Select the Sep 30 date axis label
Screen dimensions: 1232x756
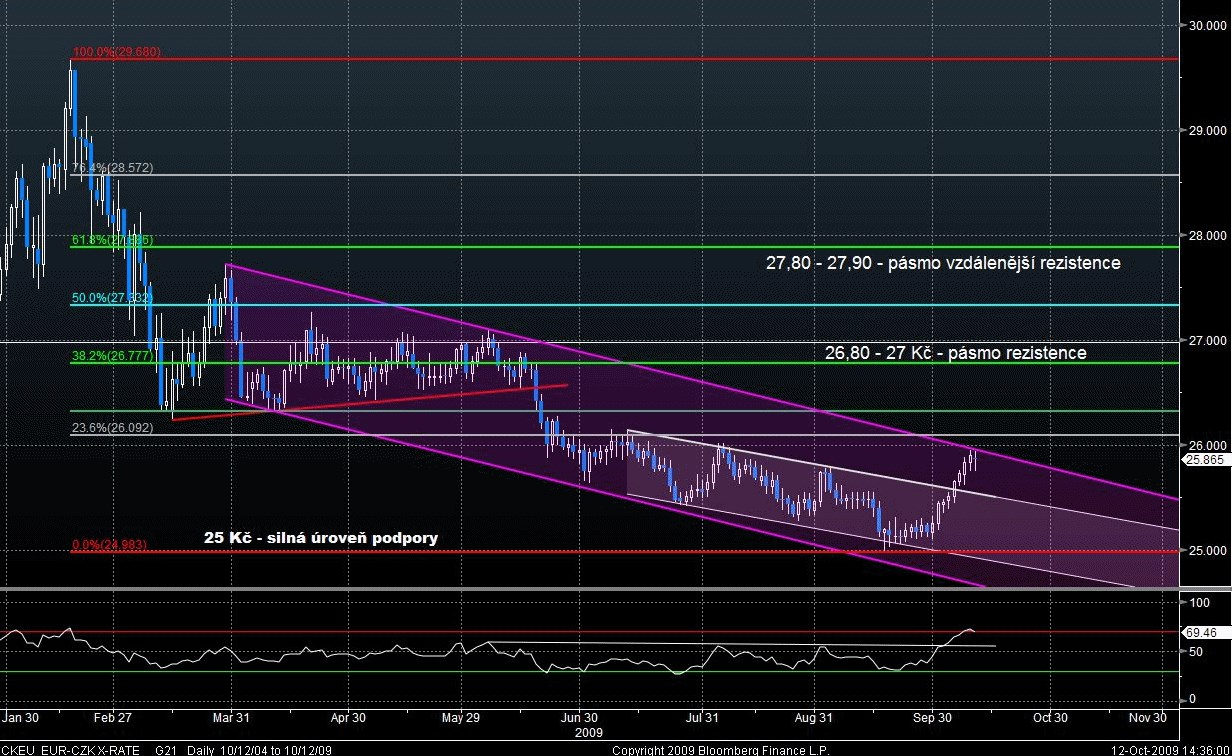[x=931, y=718]
